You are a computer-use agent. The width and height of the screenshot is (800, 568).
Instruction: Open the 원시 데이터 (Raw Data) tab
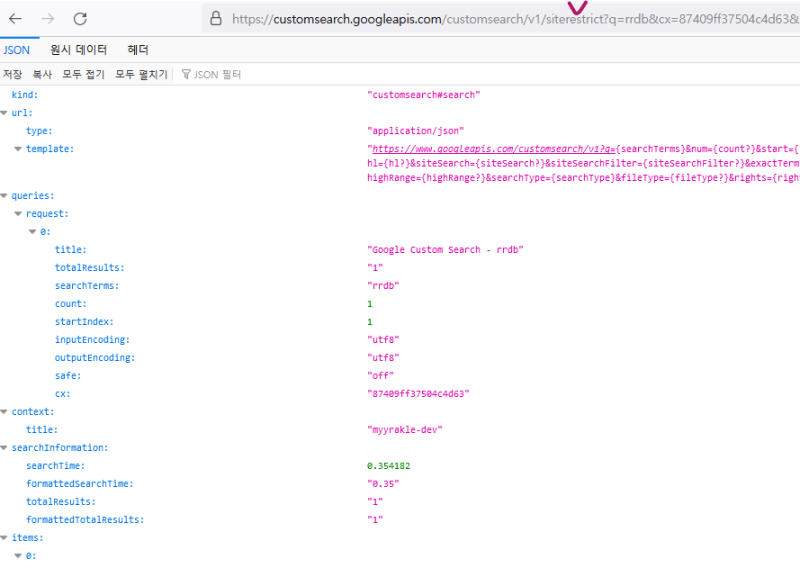click(78, 49)
